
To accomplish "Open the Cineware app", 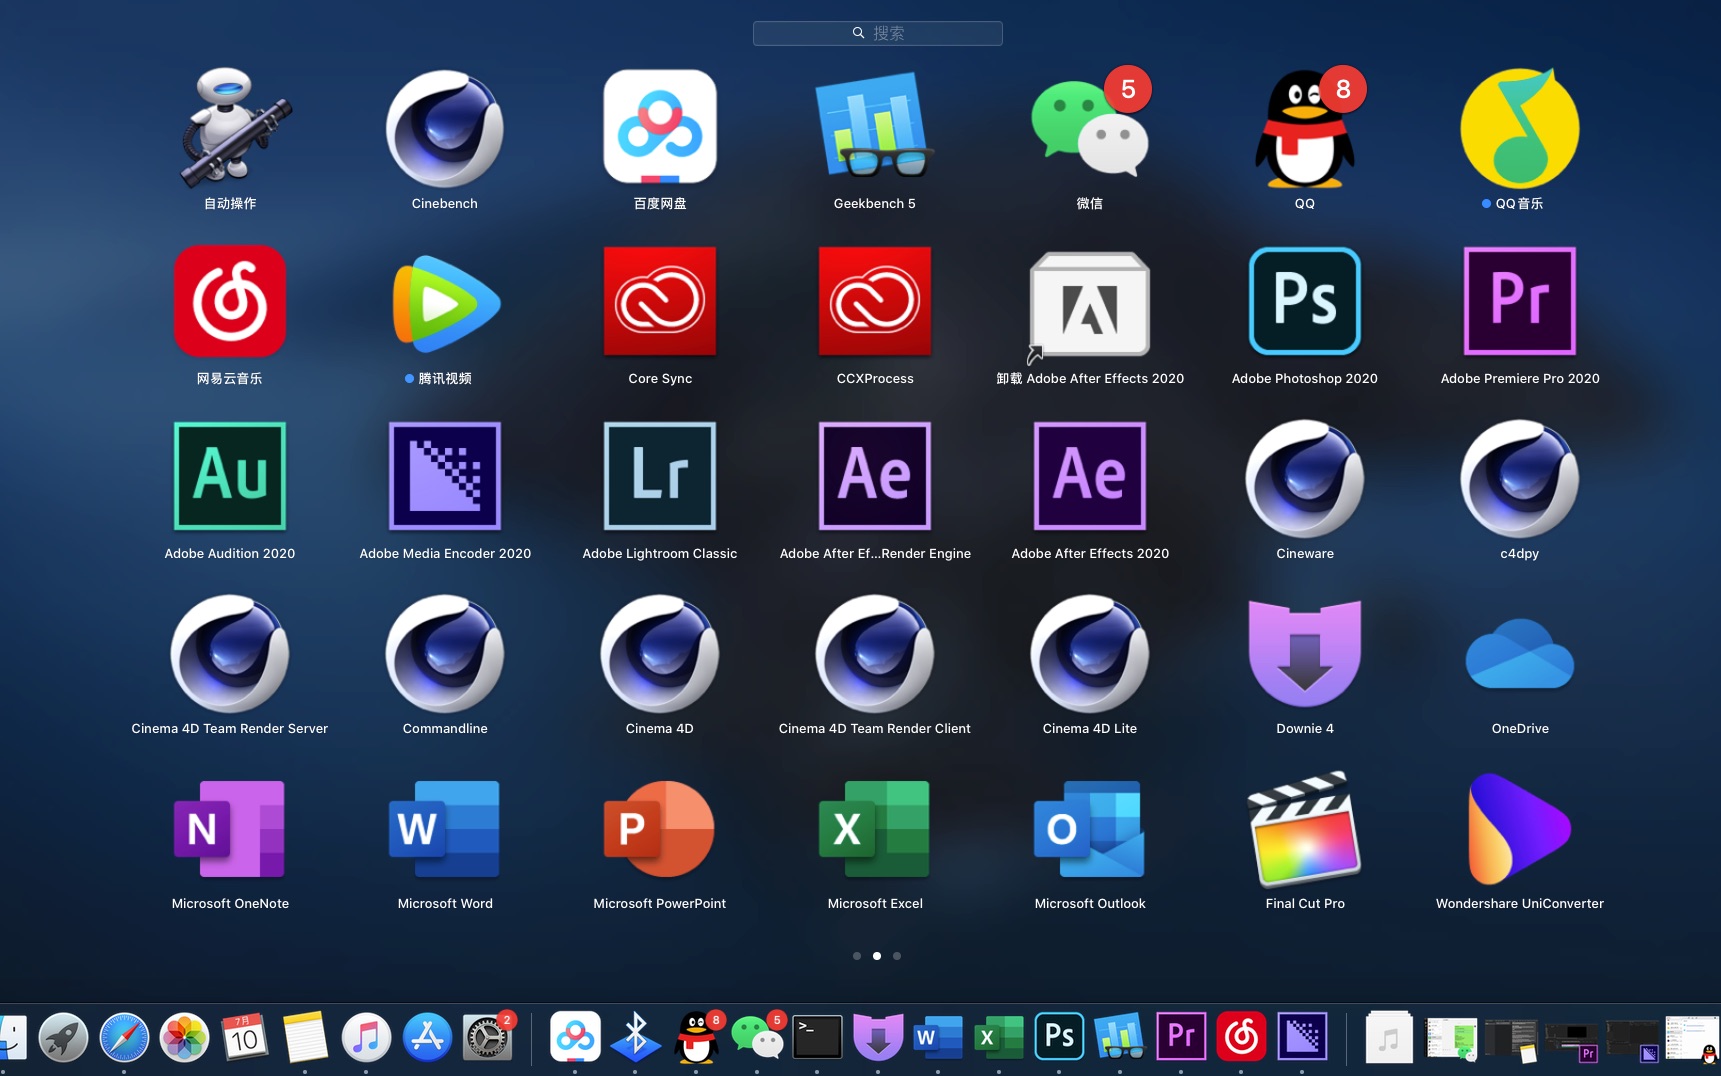I will pos(1305,478).
